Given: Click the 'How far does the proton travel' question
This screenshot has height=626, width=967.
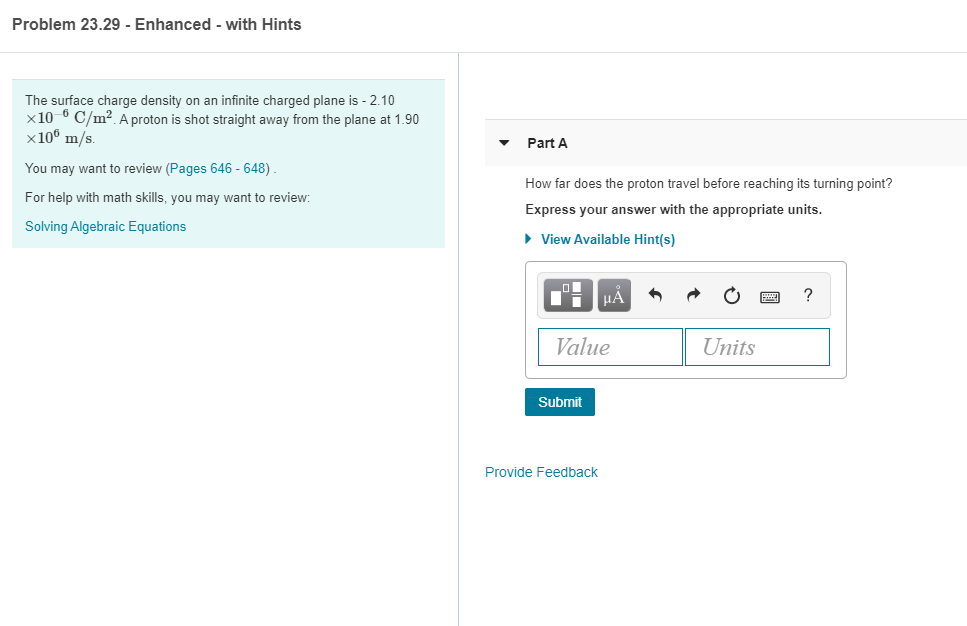Looking at the screenshot, I should (709, 184).
